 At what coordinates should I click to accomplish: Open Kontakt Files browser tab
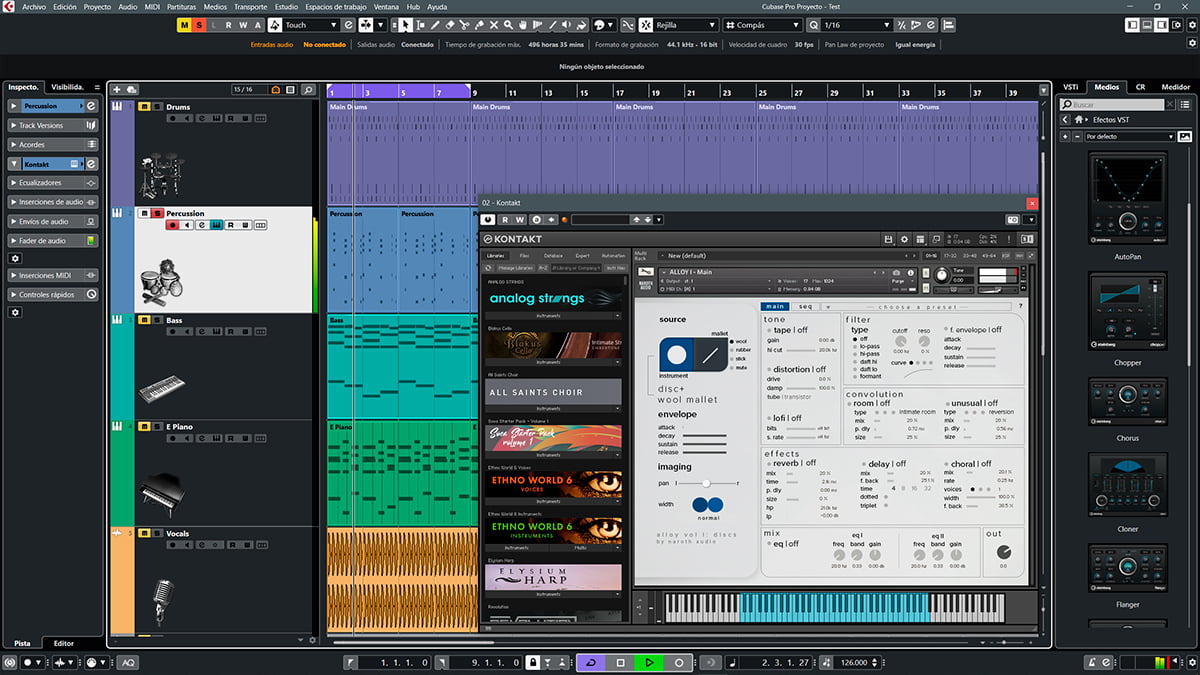(525, 256)
